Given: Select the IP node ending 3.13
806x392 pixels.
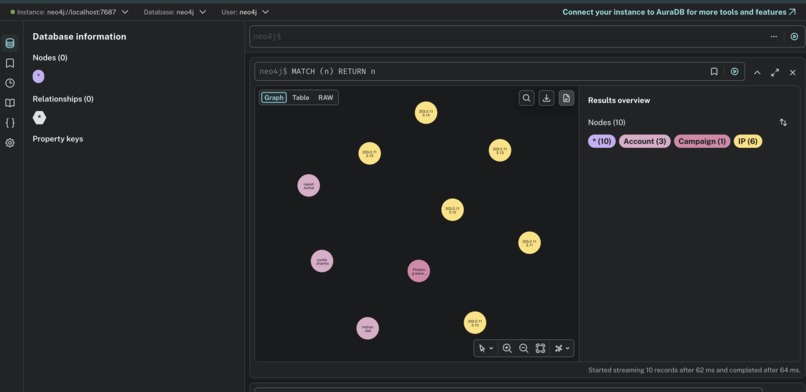Looking at the screenshot, I should click(500, 150).
